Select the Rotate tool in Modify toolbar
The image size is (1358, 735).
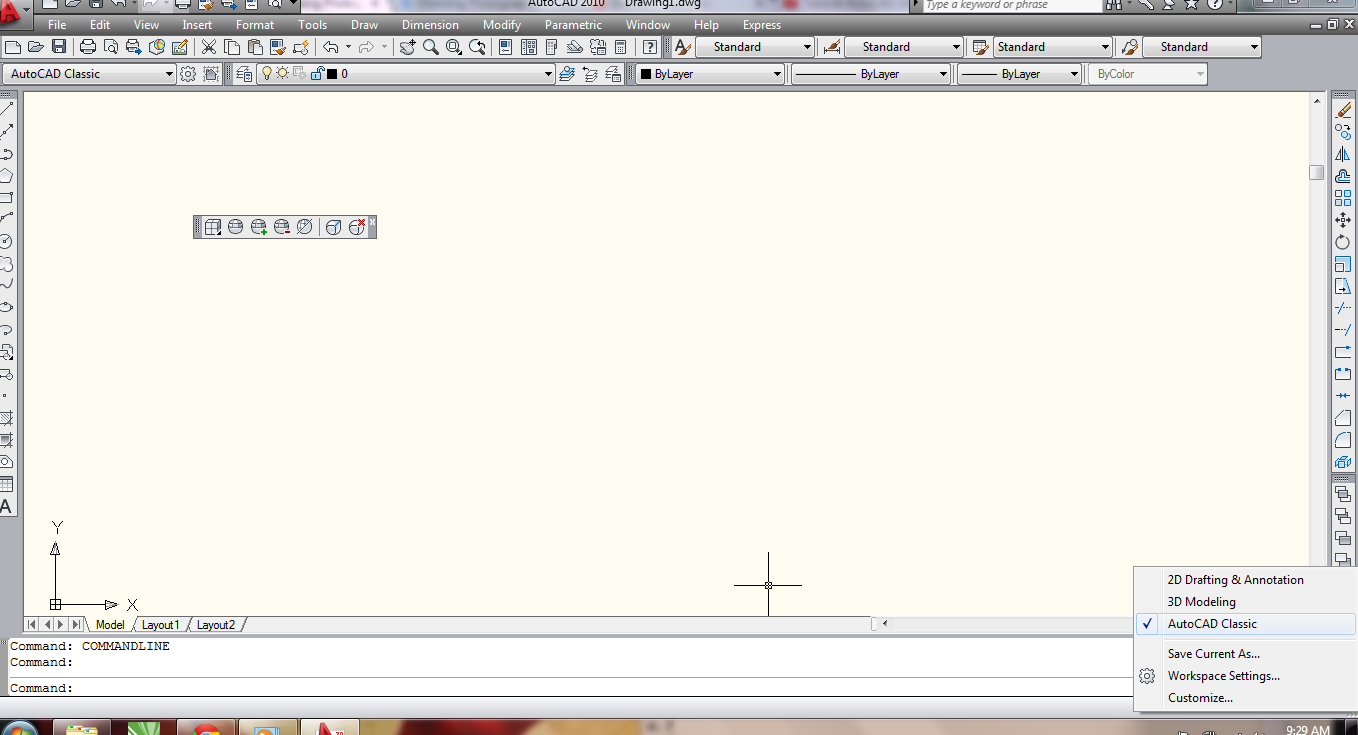[1343, 242]
